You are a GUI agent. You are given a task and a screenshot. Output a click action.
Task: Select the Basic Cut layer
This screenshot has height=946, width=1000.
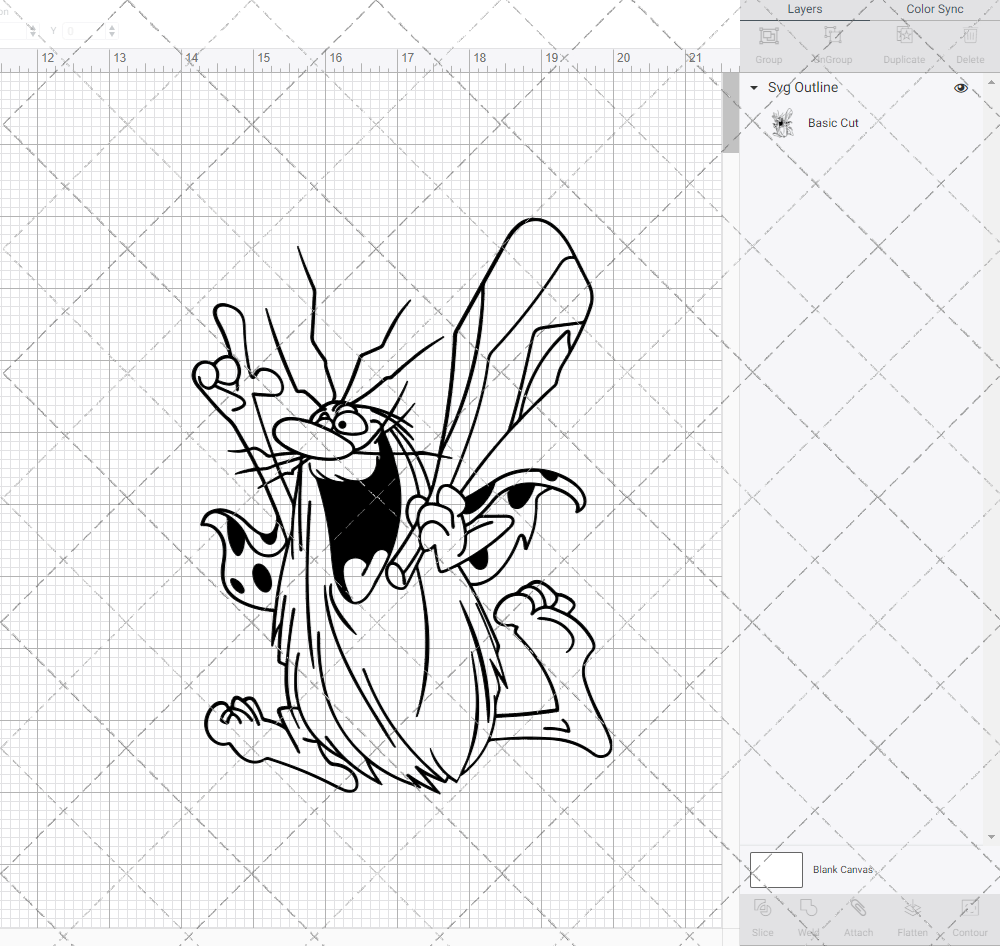[833, 122]
